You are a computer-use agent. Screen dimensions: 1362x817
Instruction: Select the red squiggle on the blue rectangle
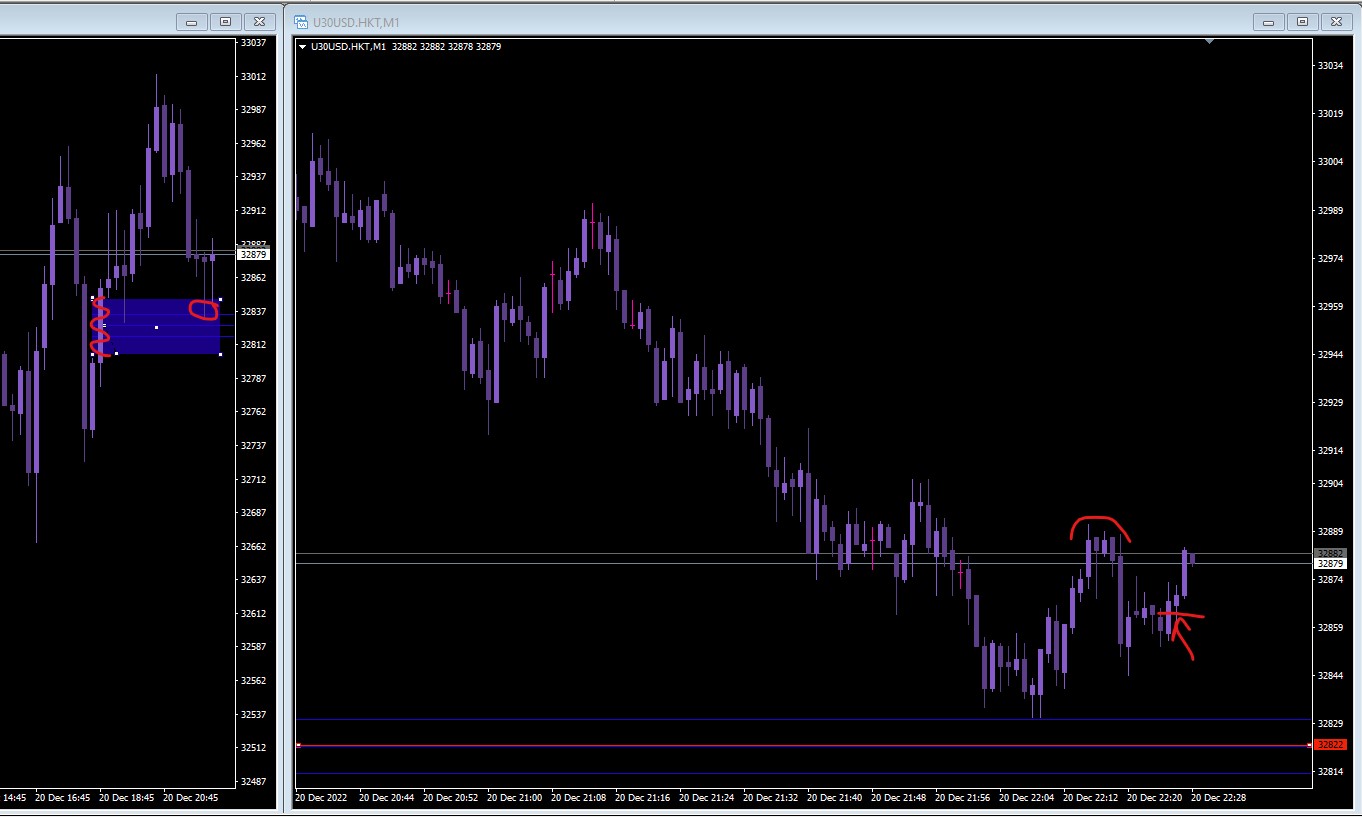click(x=101, y=326)
